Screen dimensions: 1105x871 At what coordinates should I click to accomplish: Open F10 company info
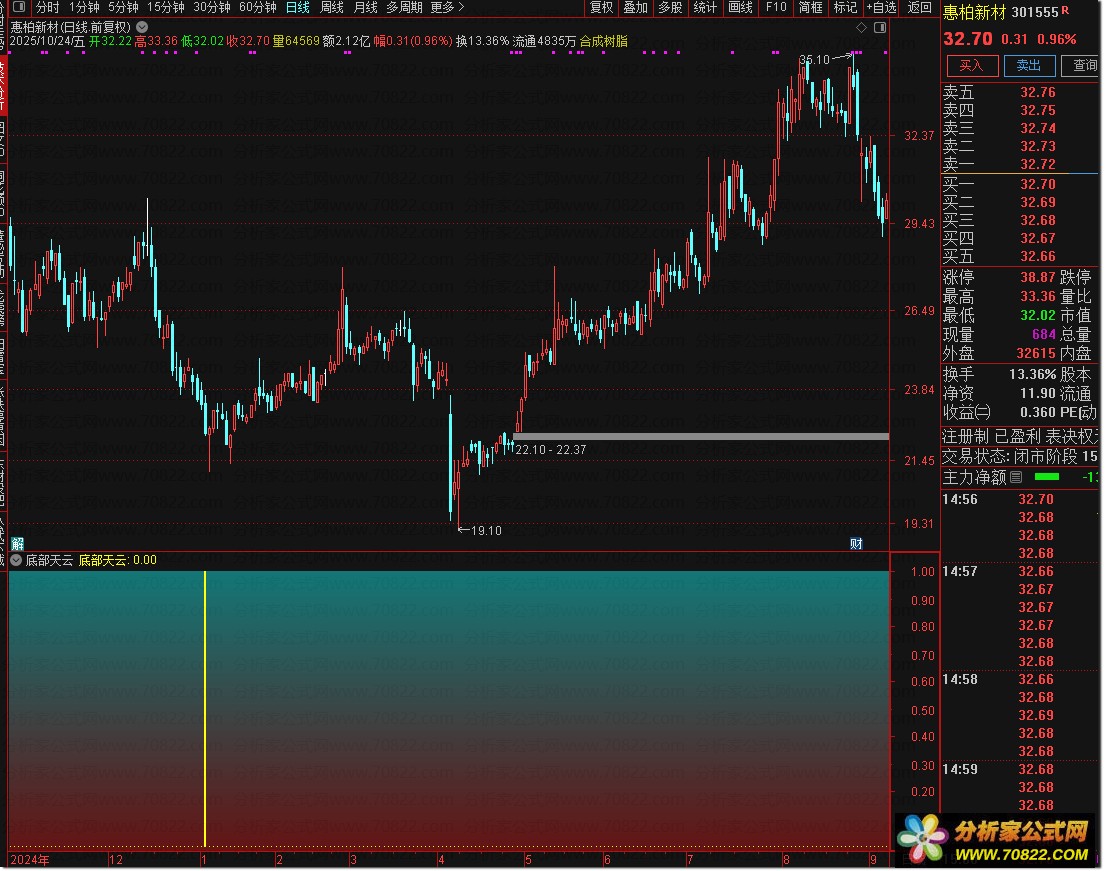point(776,7)
